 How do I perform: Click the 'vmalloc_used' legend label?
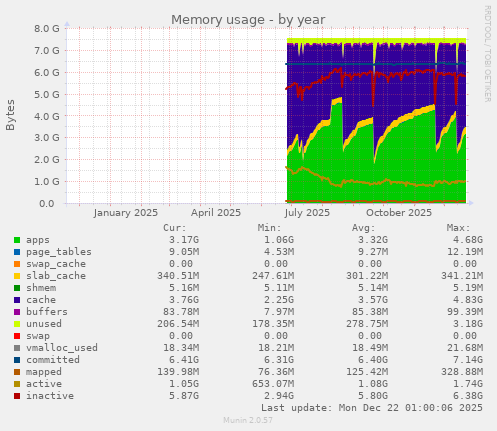coord(62,348)
